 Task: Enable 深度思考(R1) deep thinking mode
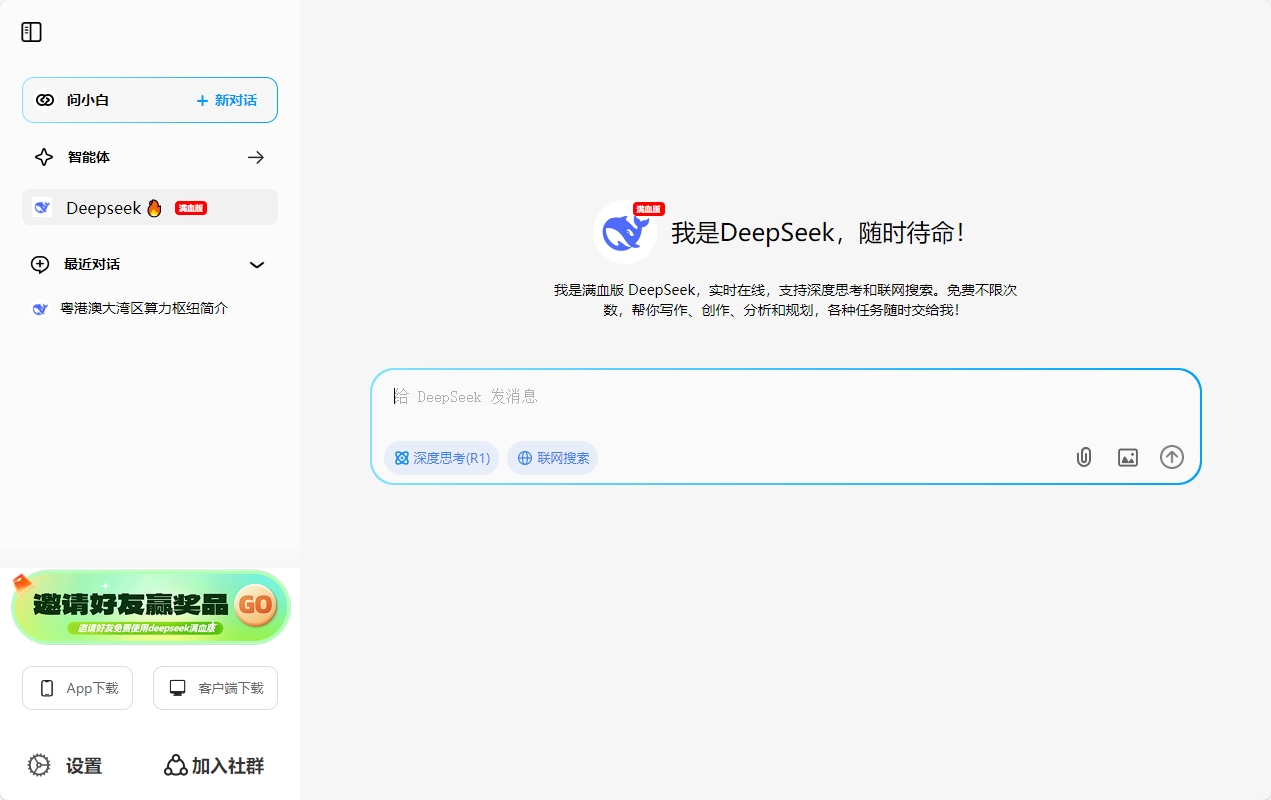click(441, 458)
